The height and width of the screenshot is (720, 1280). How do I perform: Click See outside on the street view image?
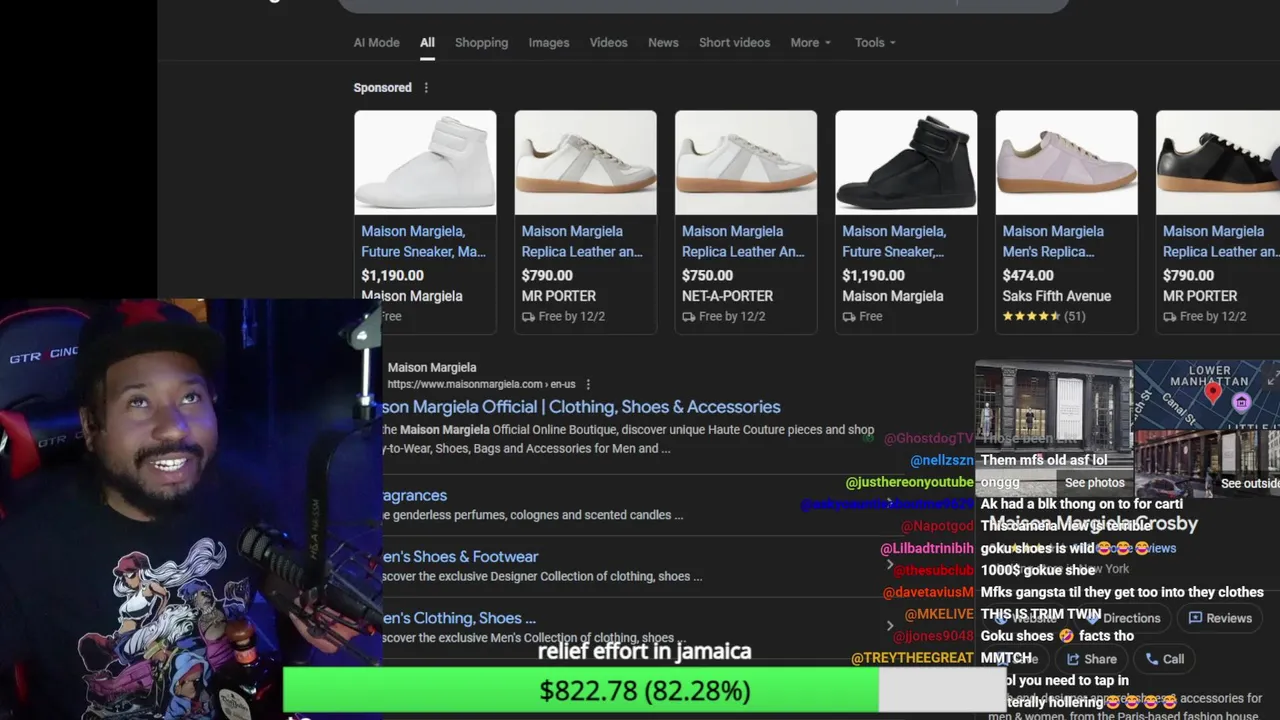[x=1250, y=483]
